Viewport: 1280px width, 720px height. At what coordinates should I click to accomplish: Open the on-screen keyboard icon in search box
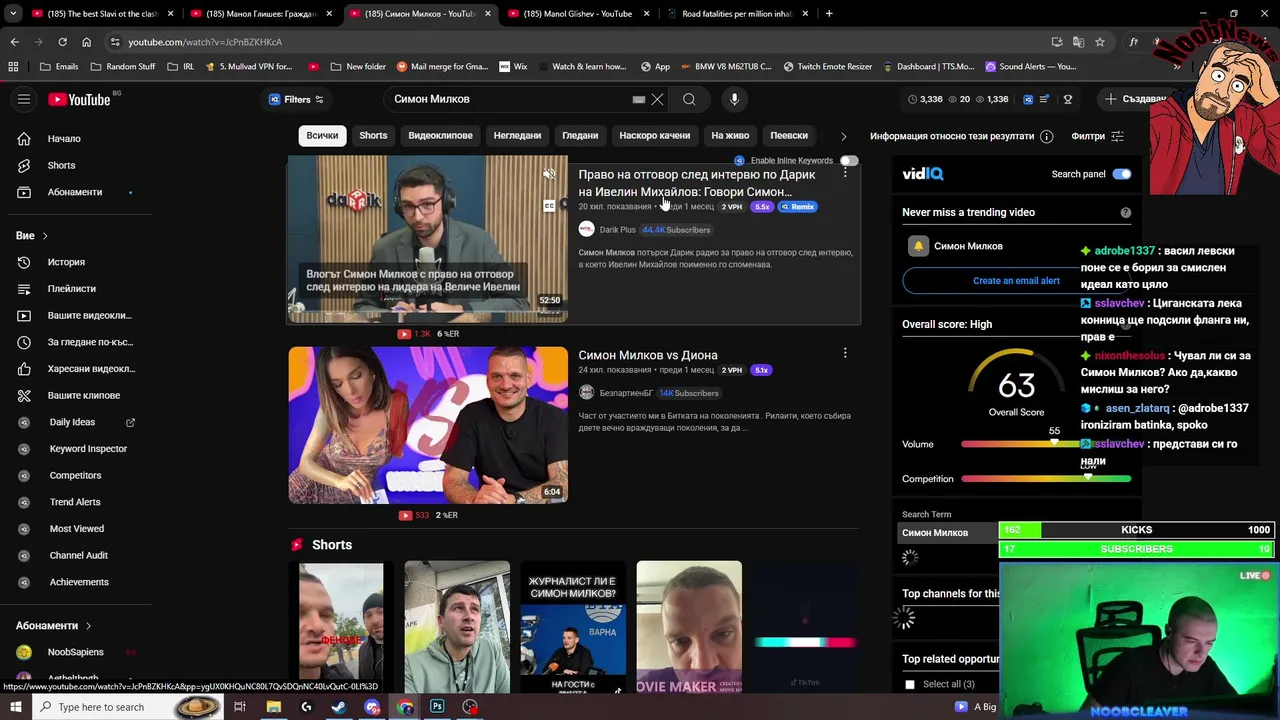[638, 99]
